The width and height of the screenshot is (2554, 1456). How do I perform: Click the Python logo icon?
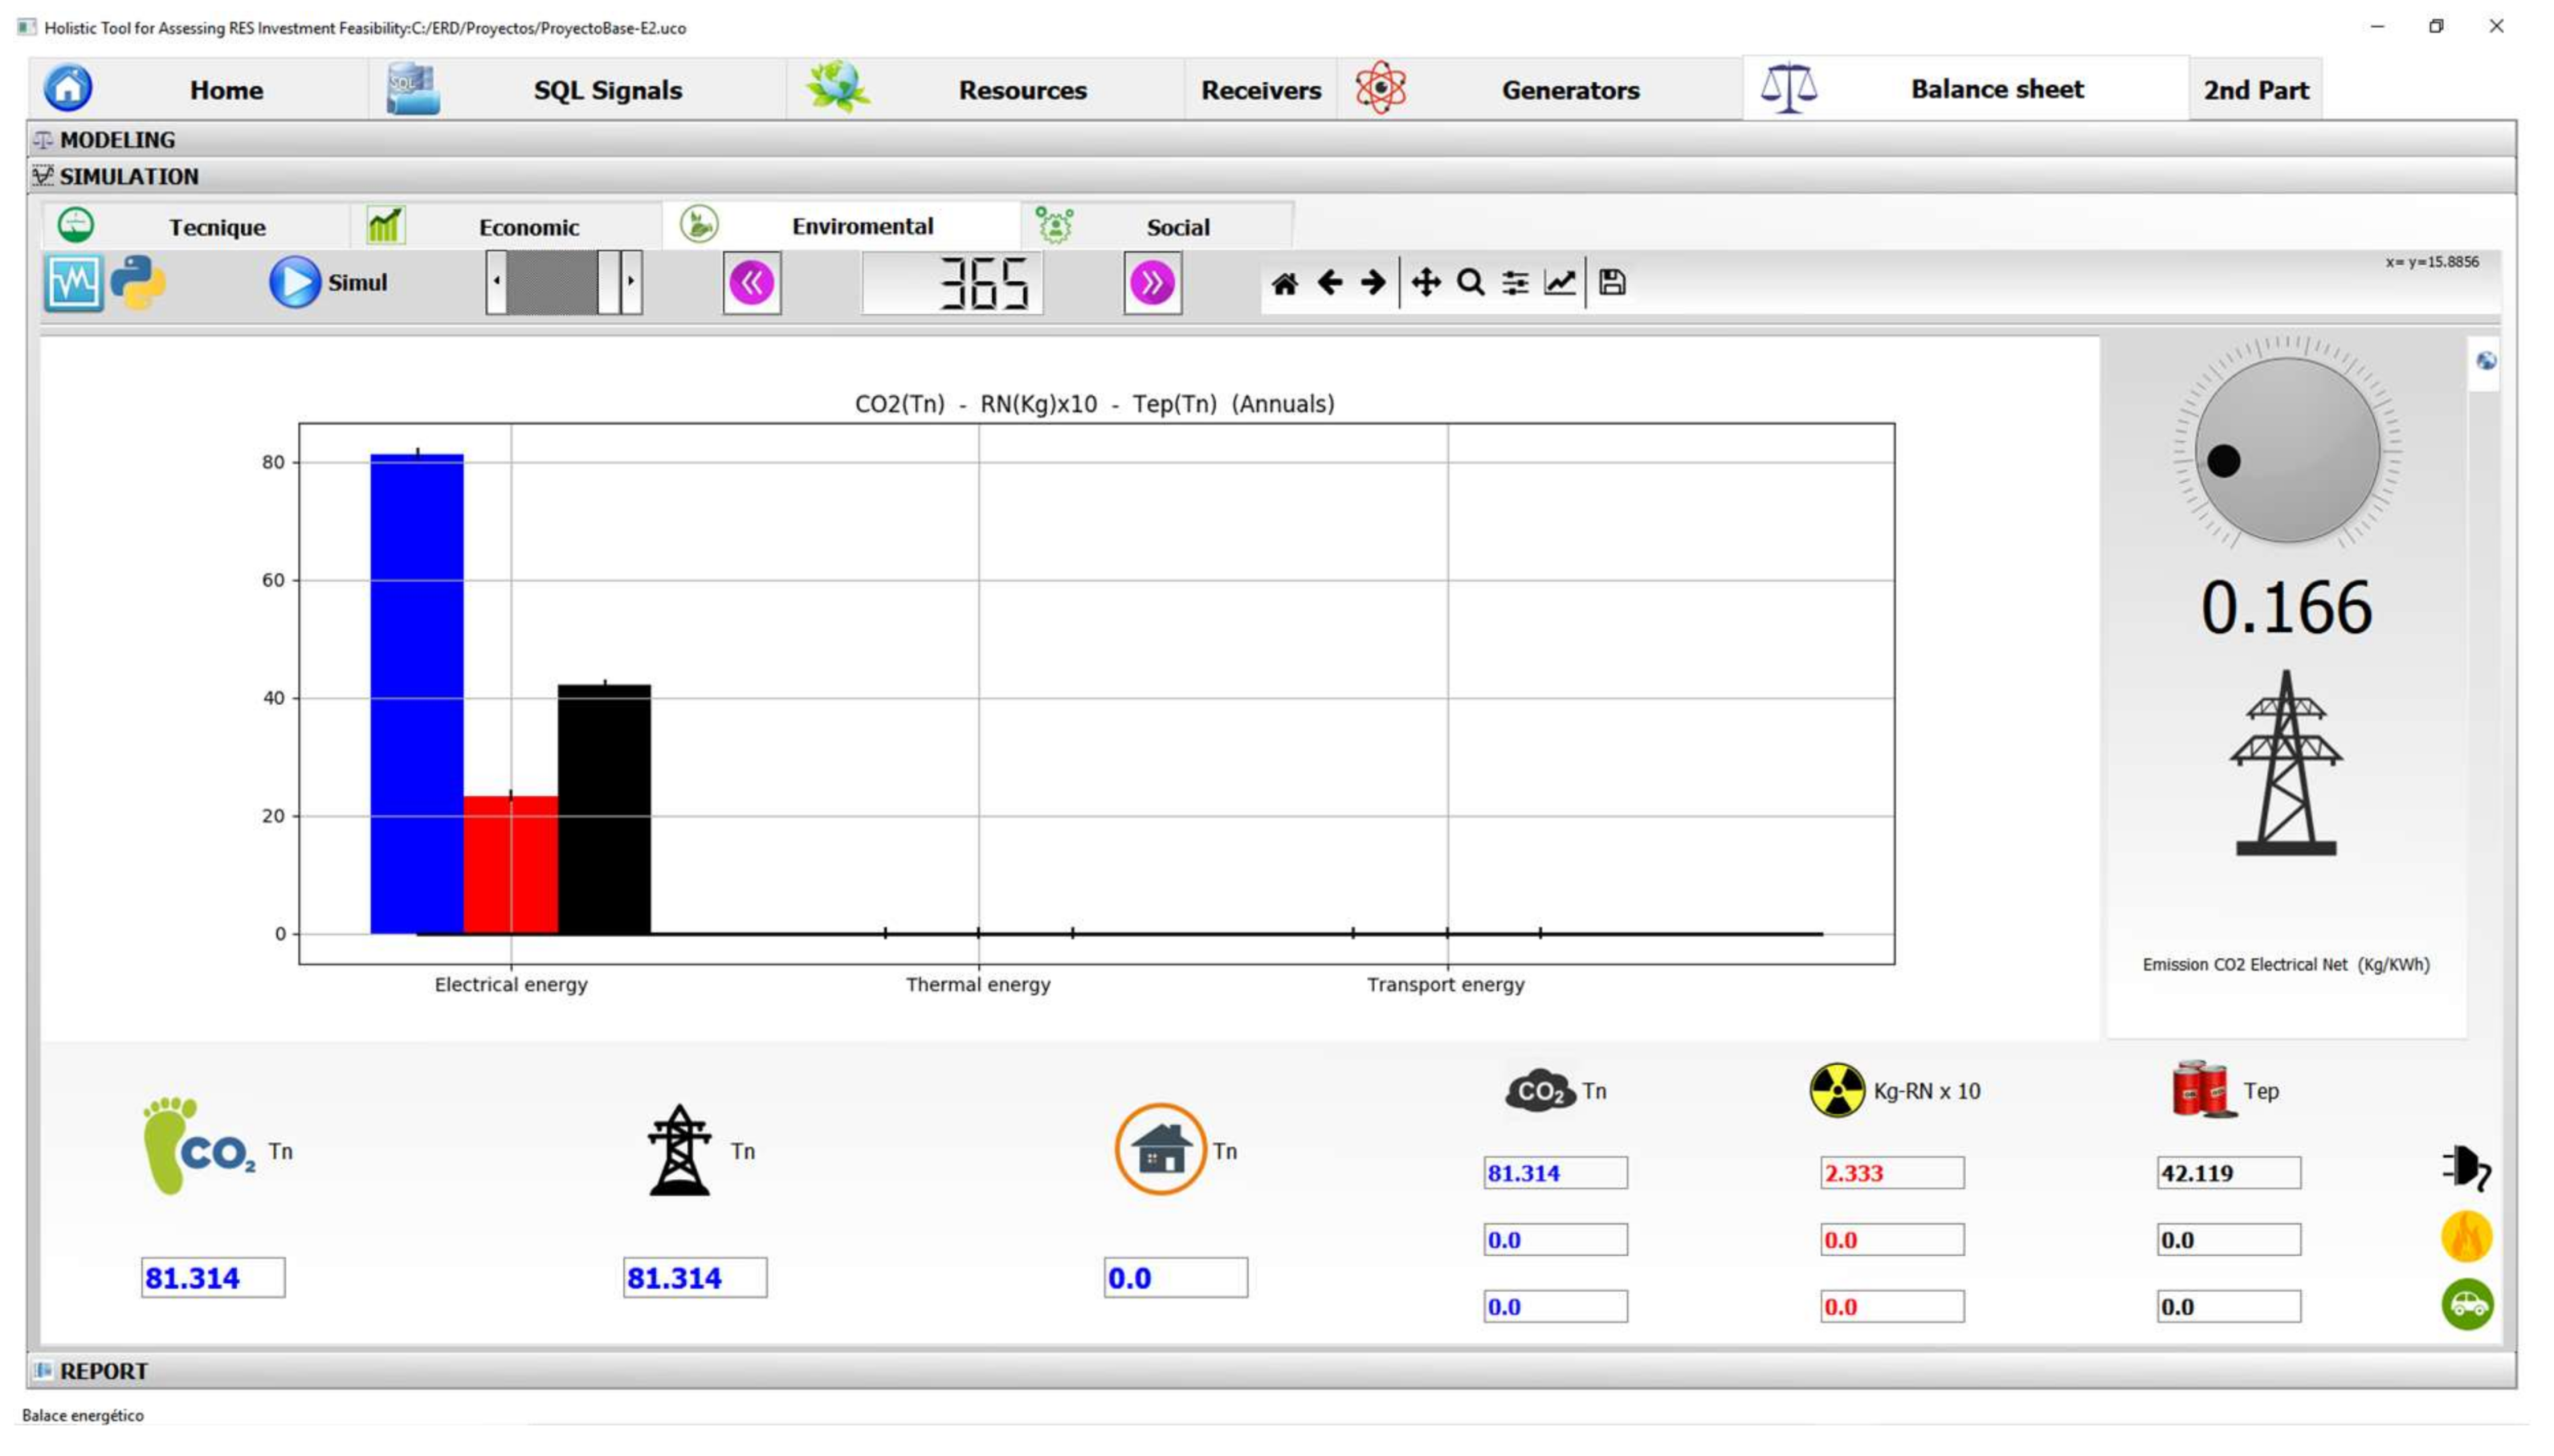click(138, 283)
